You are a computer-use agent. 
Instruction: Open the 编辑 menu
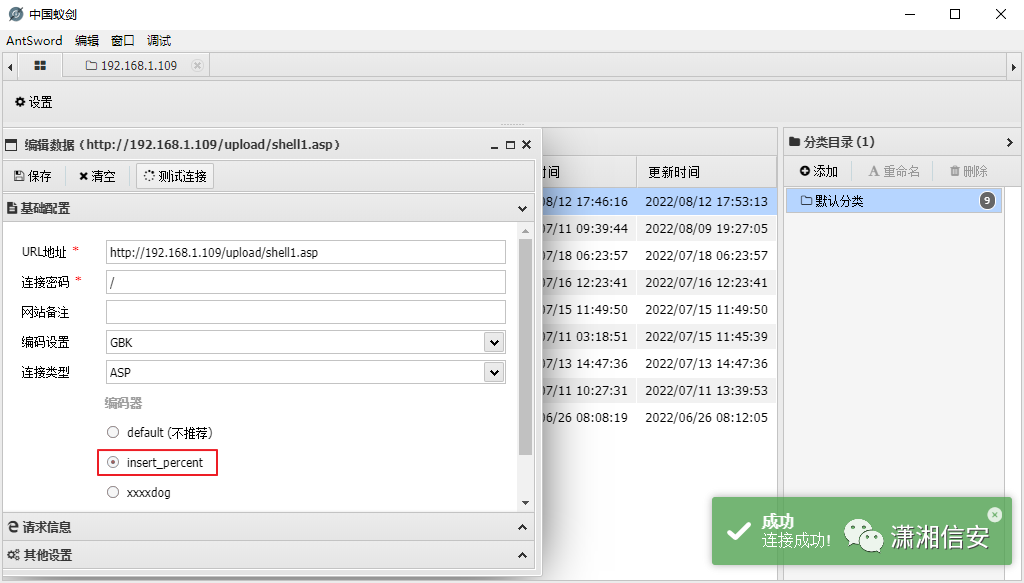87,40
